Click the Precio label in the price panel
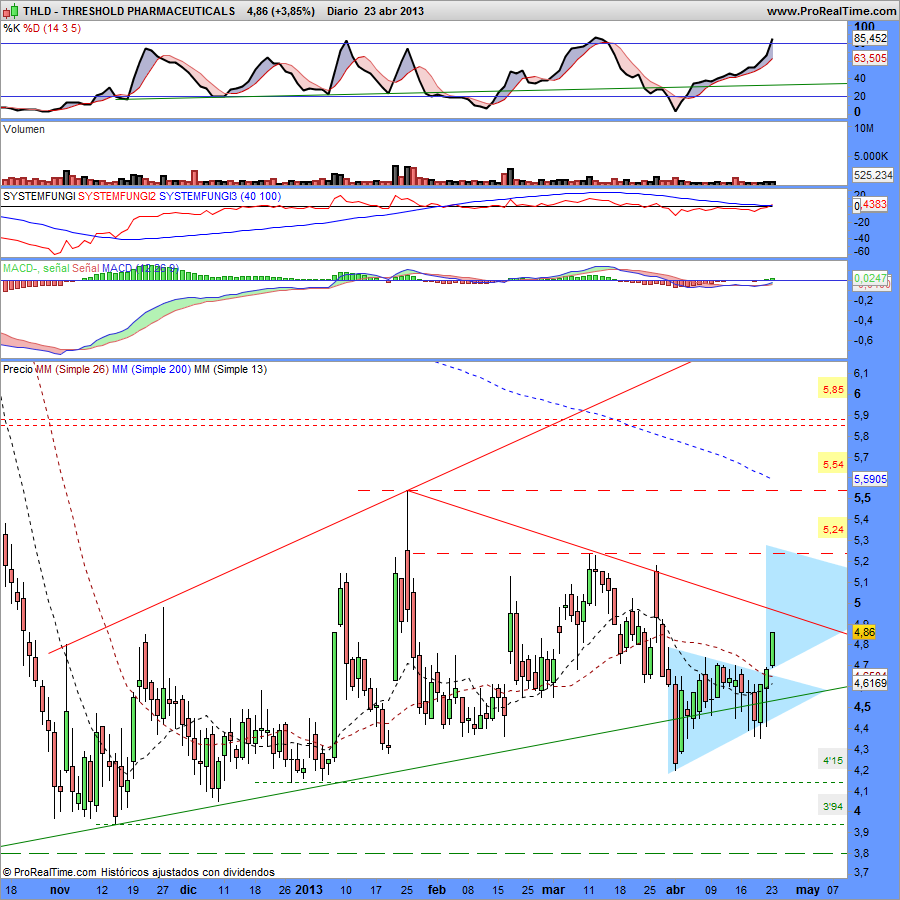 point(18,369)
